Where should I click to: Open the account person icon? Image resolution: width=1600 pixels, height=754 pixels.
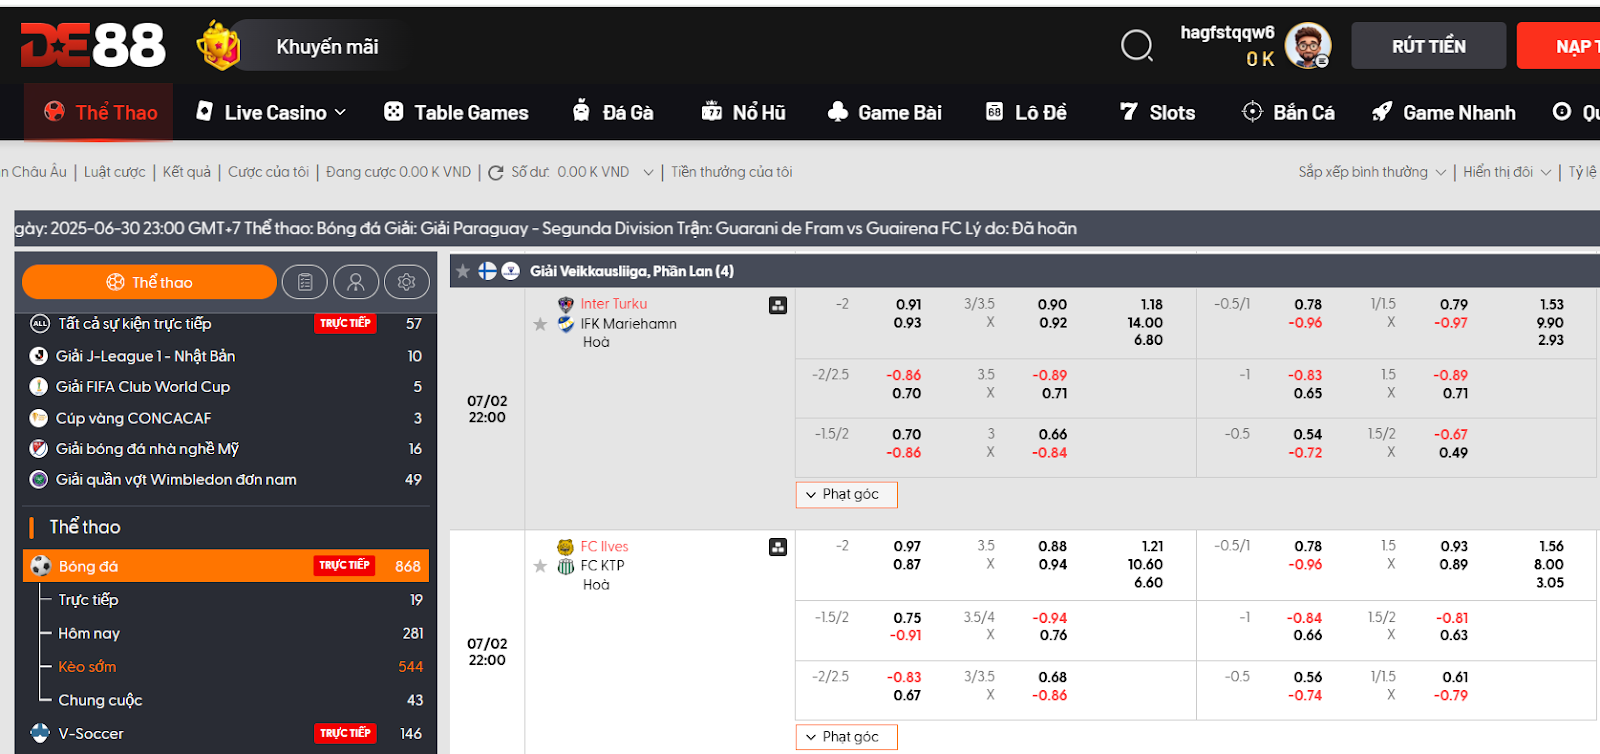pyautogui.click(x=356, y=283)
